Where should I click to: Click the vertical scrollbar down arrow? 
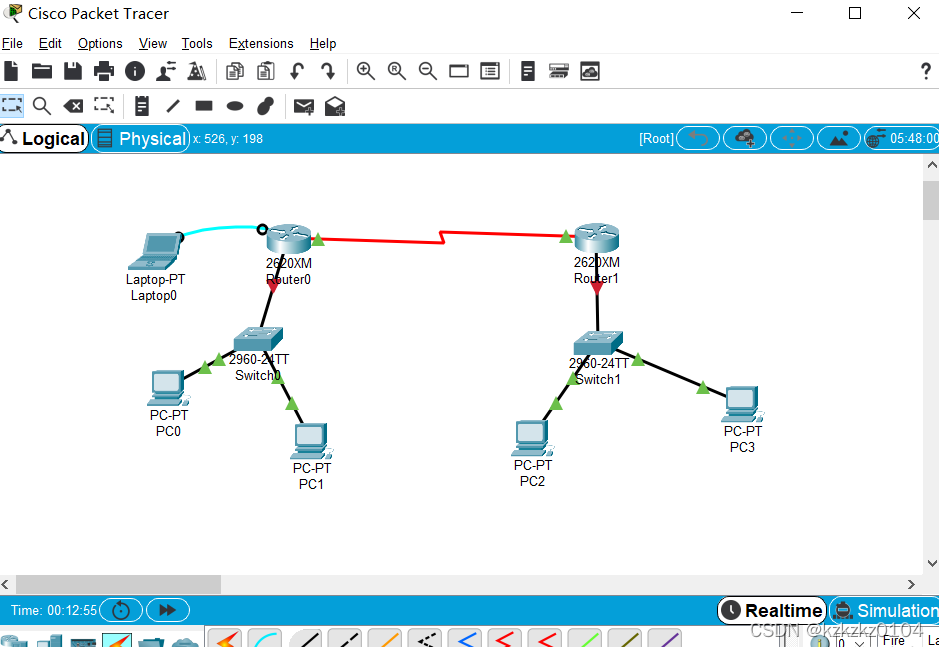[931, 563]
